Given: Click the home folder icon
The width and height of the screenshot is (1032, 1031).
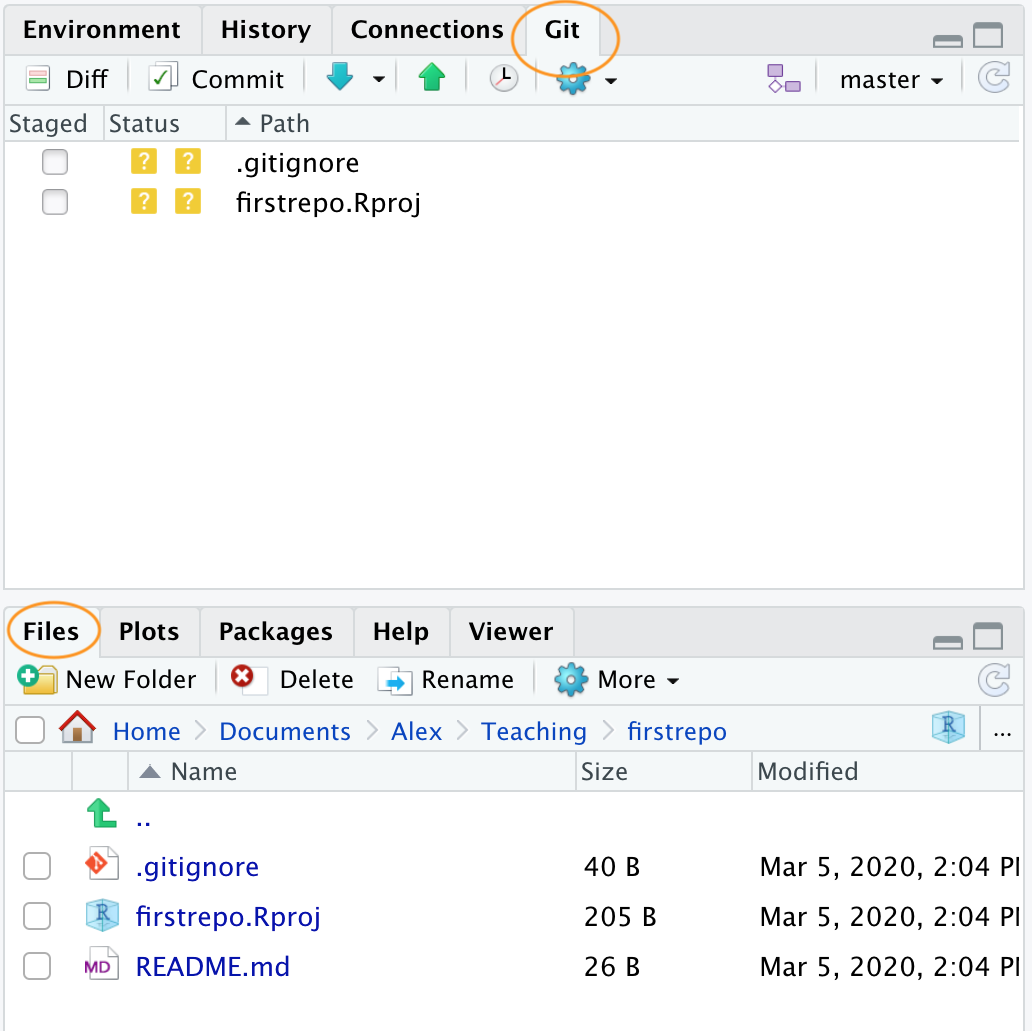Looking at the screenshot, I should tap(77, 730).
